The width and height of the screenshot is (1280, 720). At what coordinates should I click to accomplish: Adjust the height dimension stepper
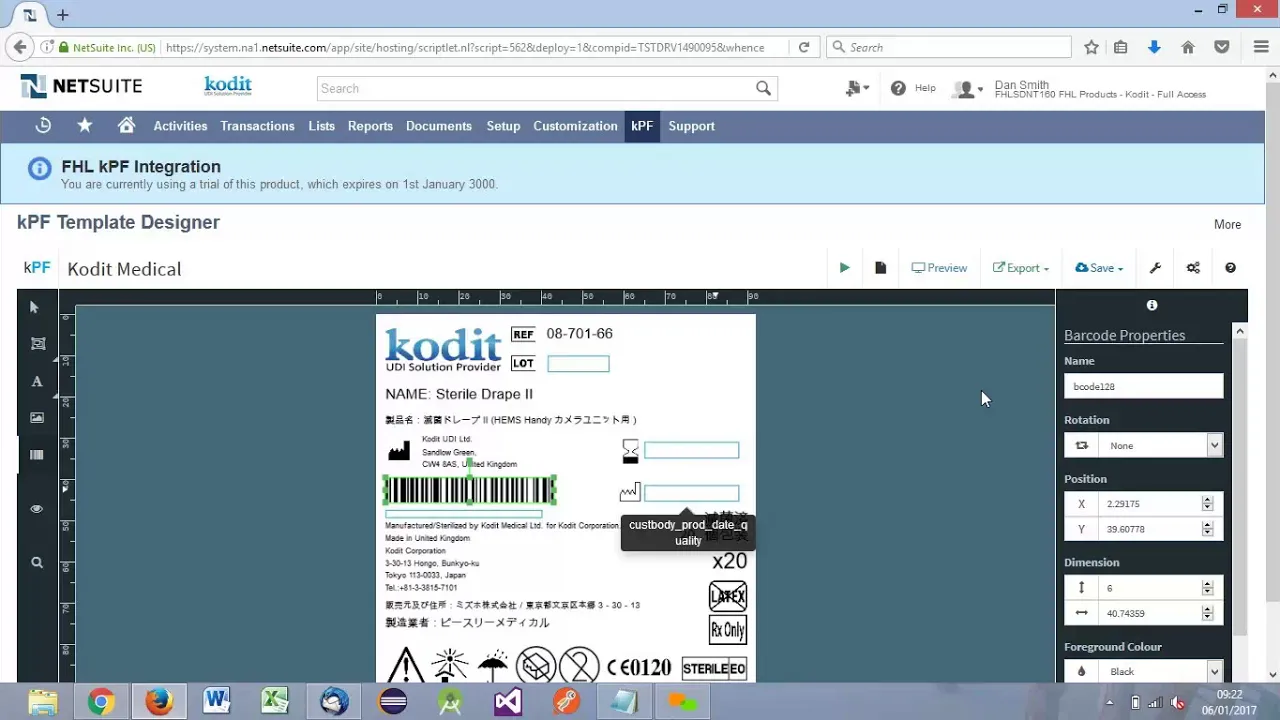pos(1207,588)
